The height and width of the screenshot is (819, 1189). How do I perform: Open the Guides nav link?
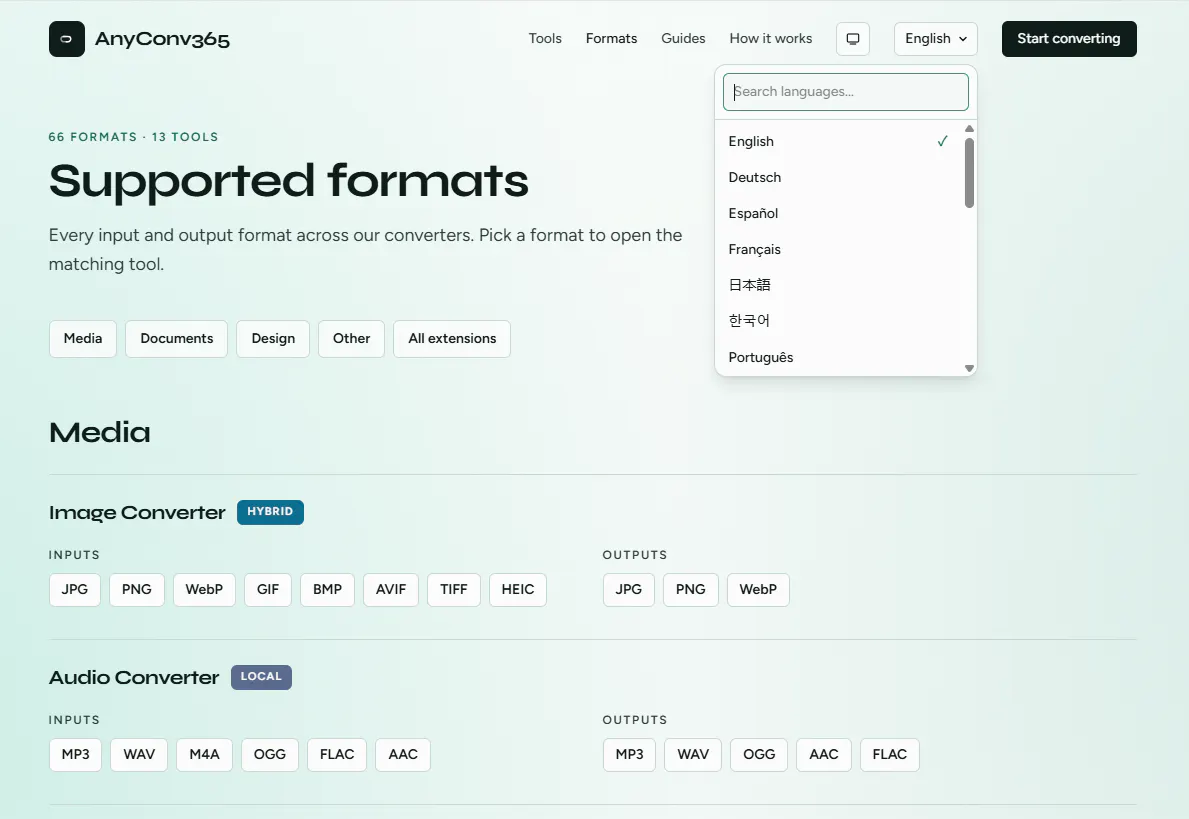(x=683, y=39)
